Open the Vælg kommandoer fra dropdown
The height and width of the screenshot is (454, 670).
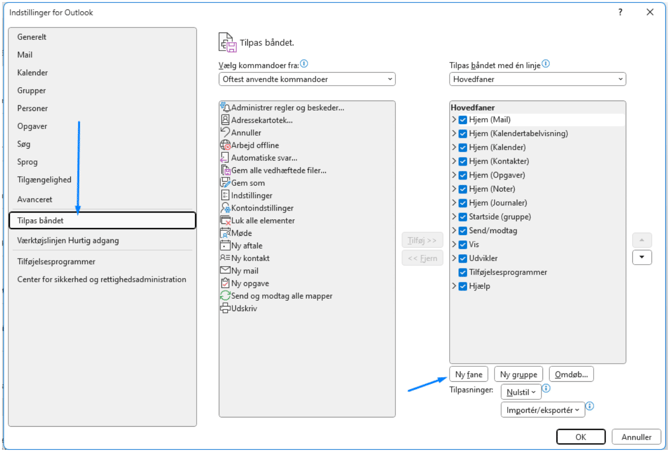(306, 79)
